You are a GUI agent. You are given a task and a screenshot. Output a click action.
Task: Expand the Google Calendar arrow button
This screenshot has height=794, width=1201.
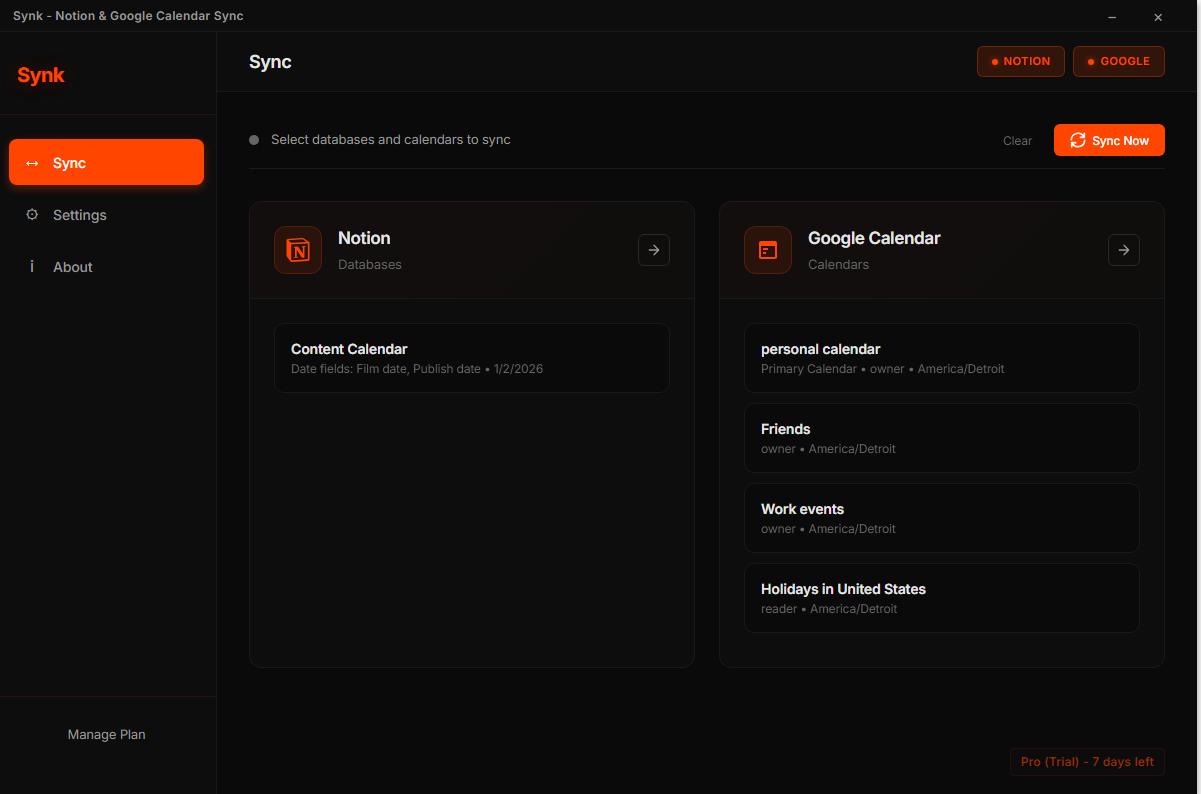tap(1123, 249)
